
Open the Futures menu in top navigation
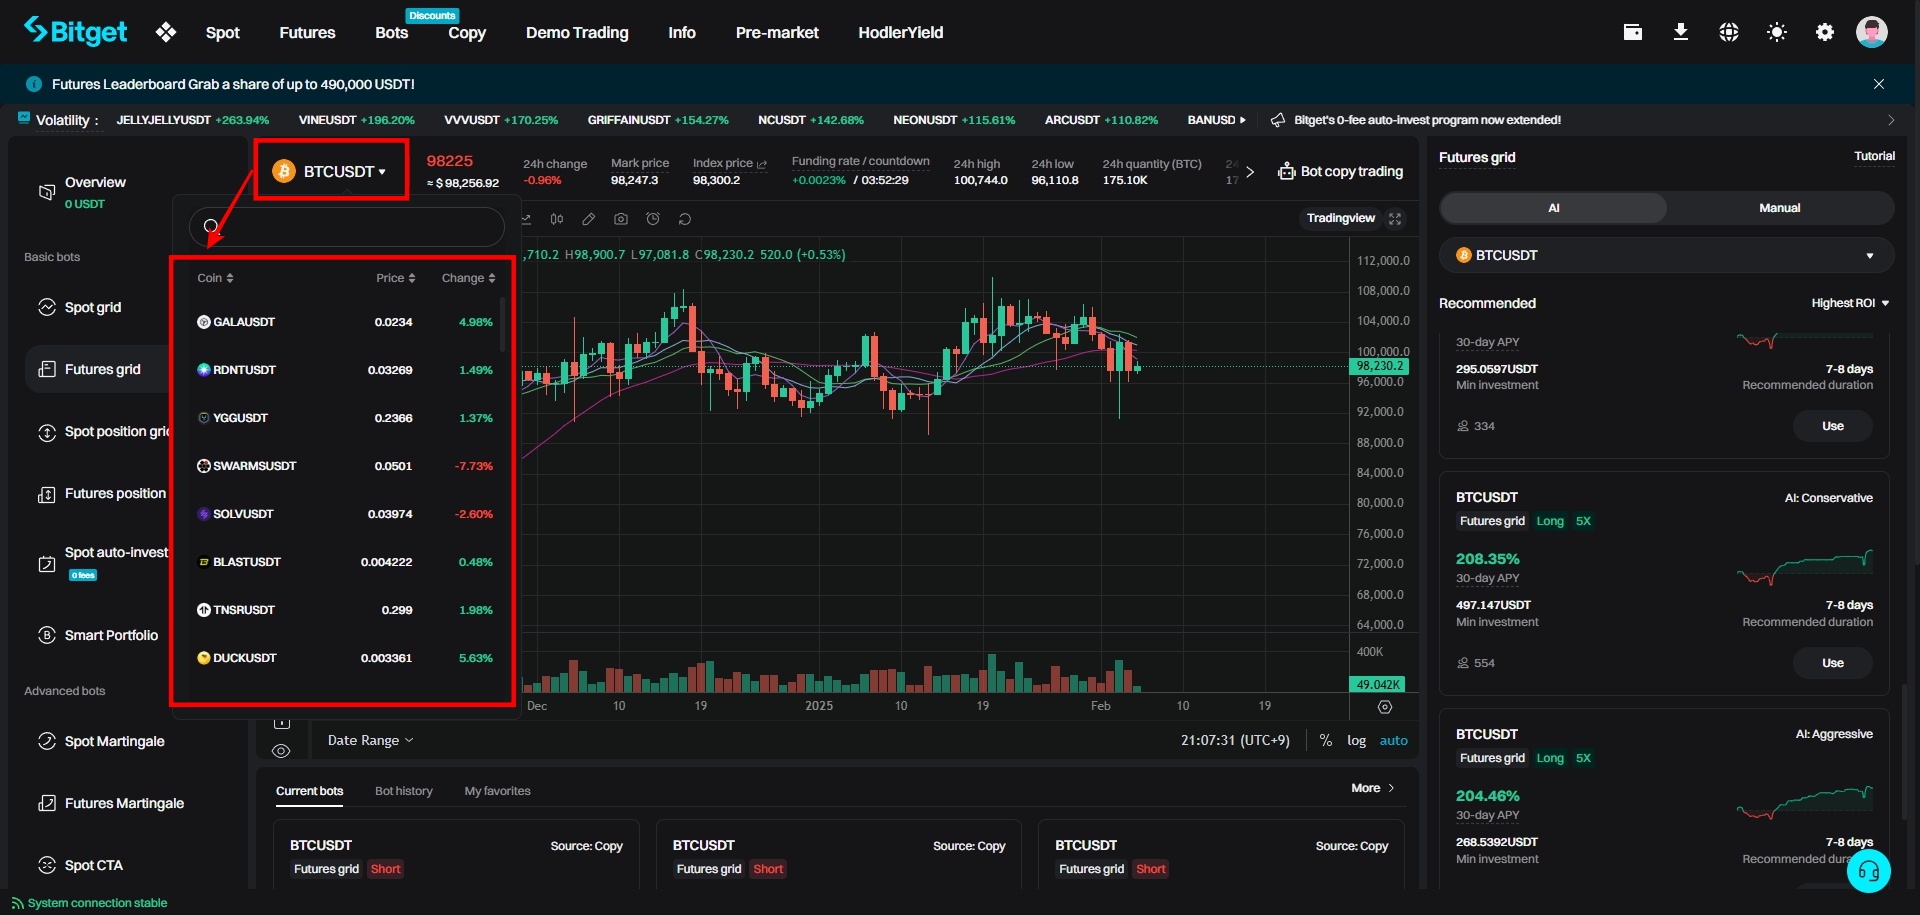point(307,32)
